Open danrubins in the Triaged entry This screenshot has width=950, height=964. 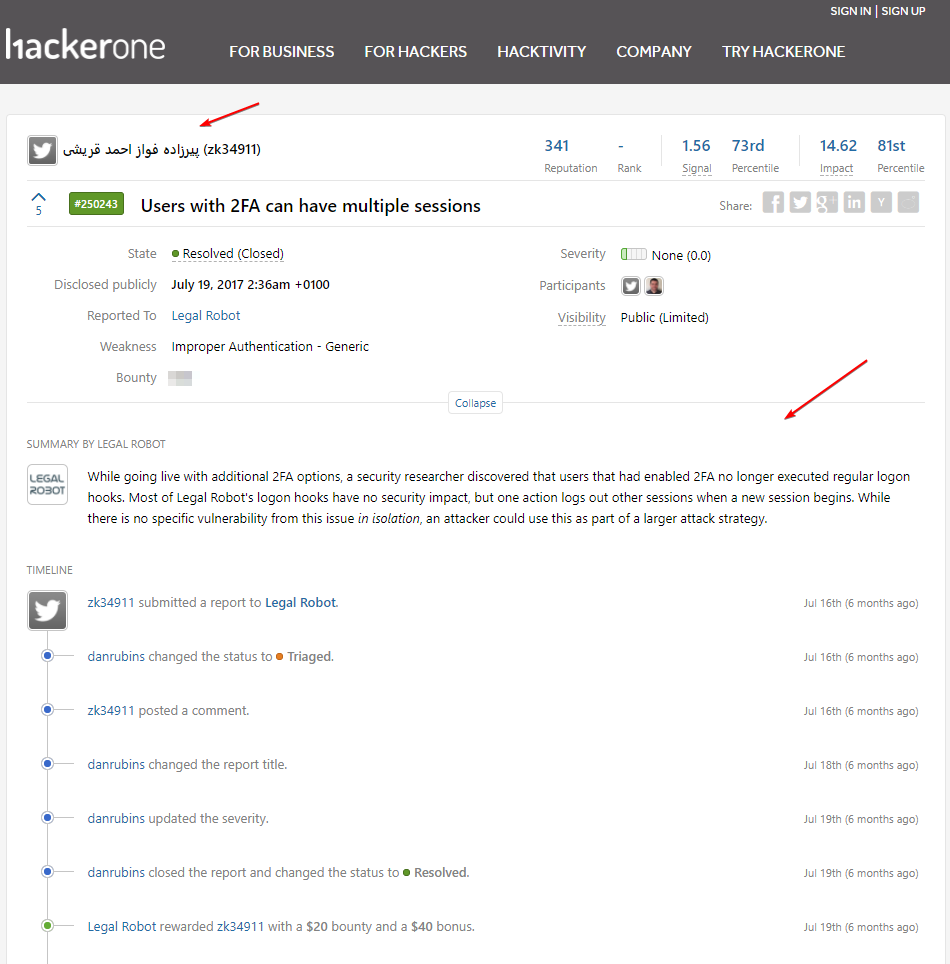116,657
